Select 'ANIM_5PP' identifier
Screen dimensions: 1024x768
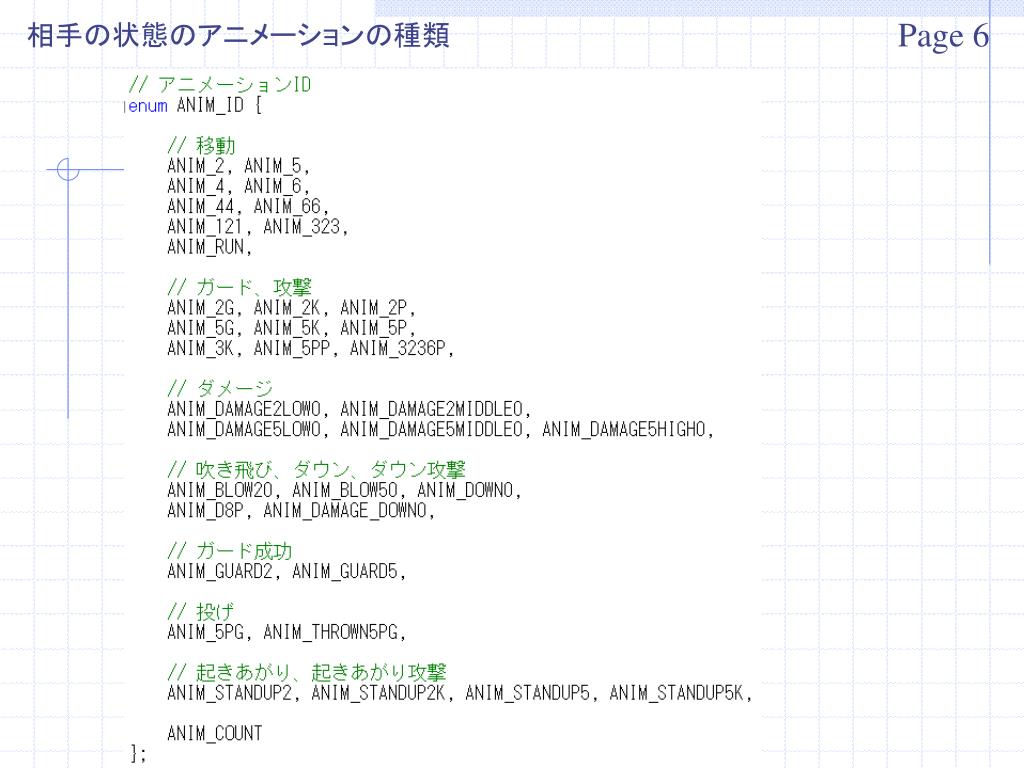tap(292, 348)
